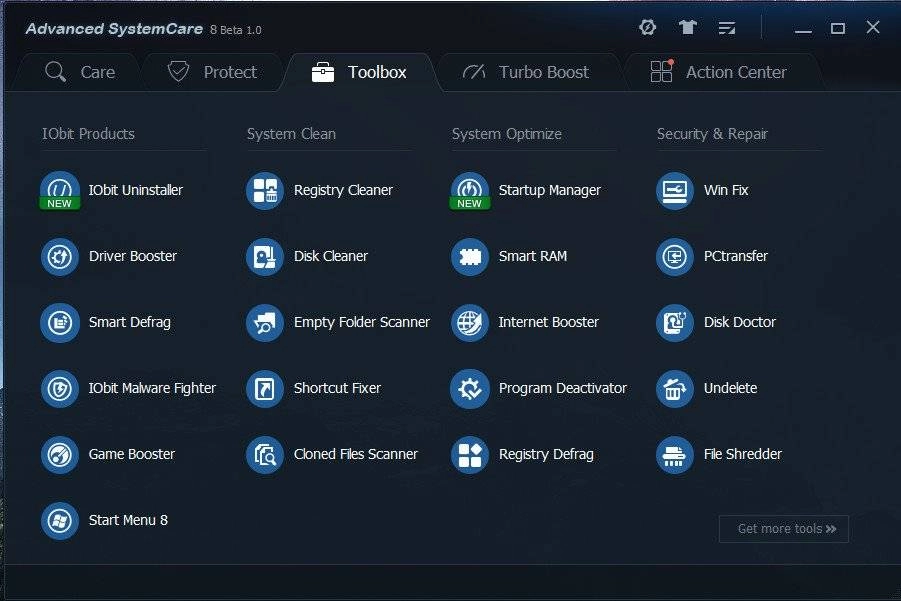The width and height of the screenshot is (901, 601).
Task: Open the Smart RAM icon
Action: tap(470, 257)
